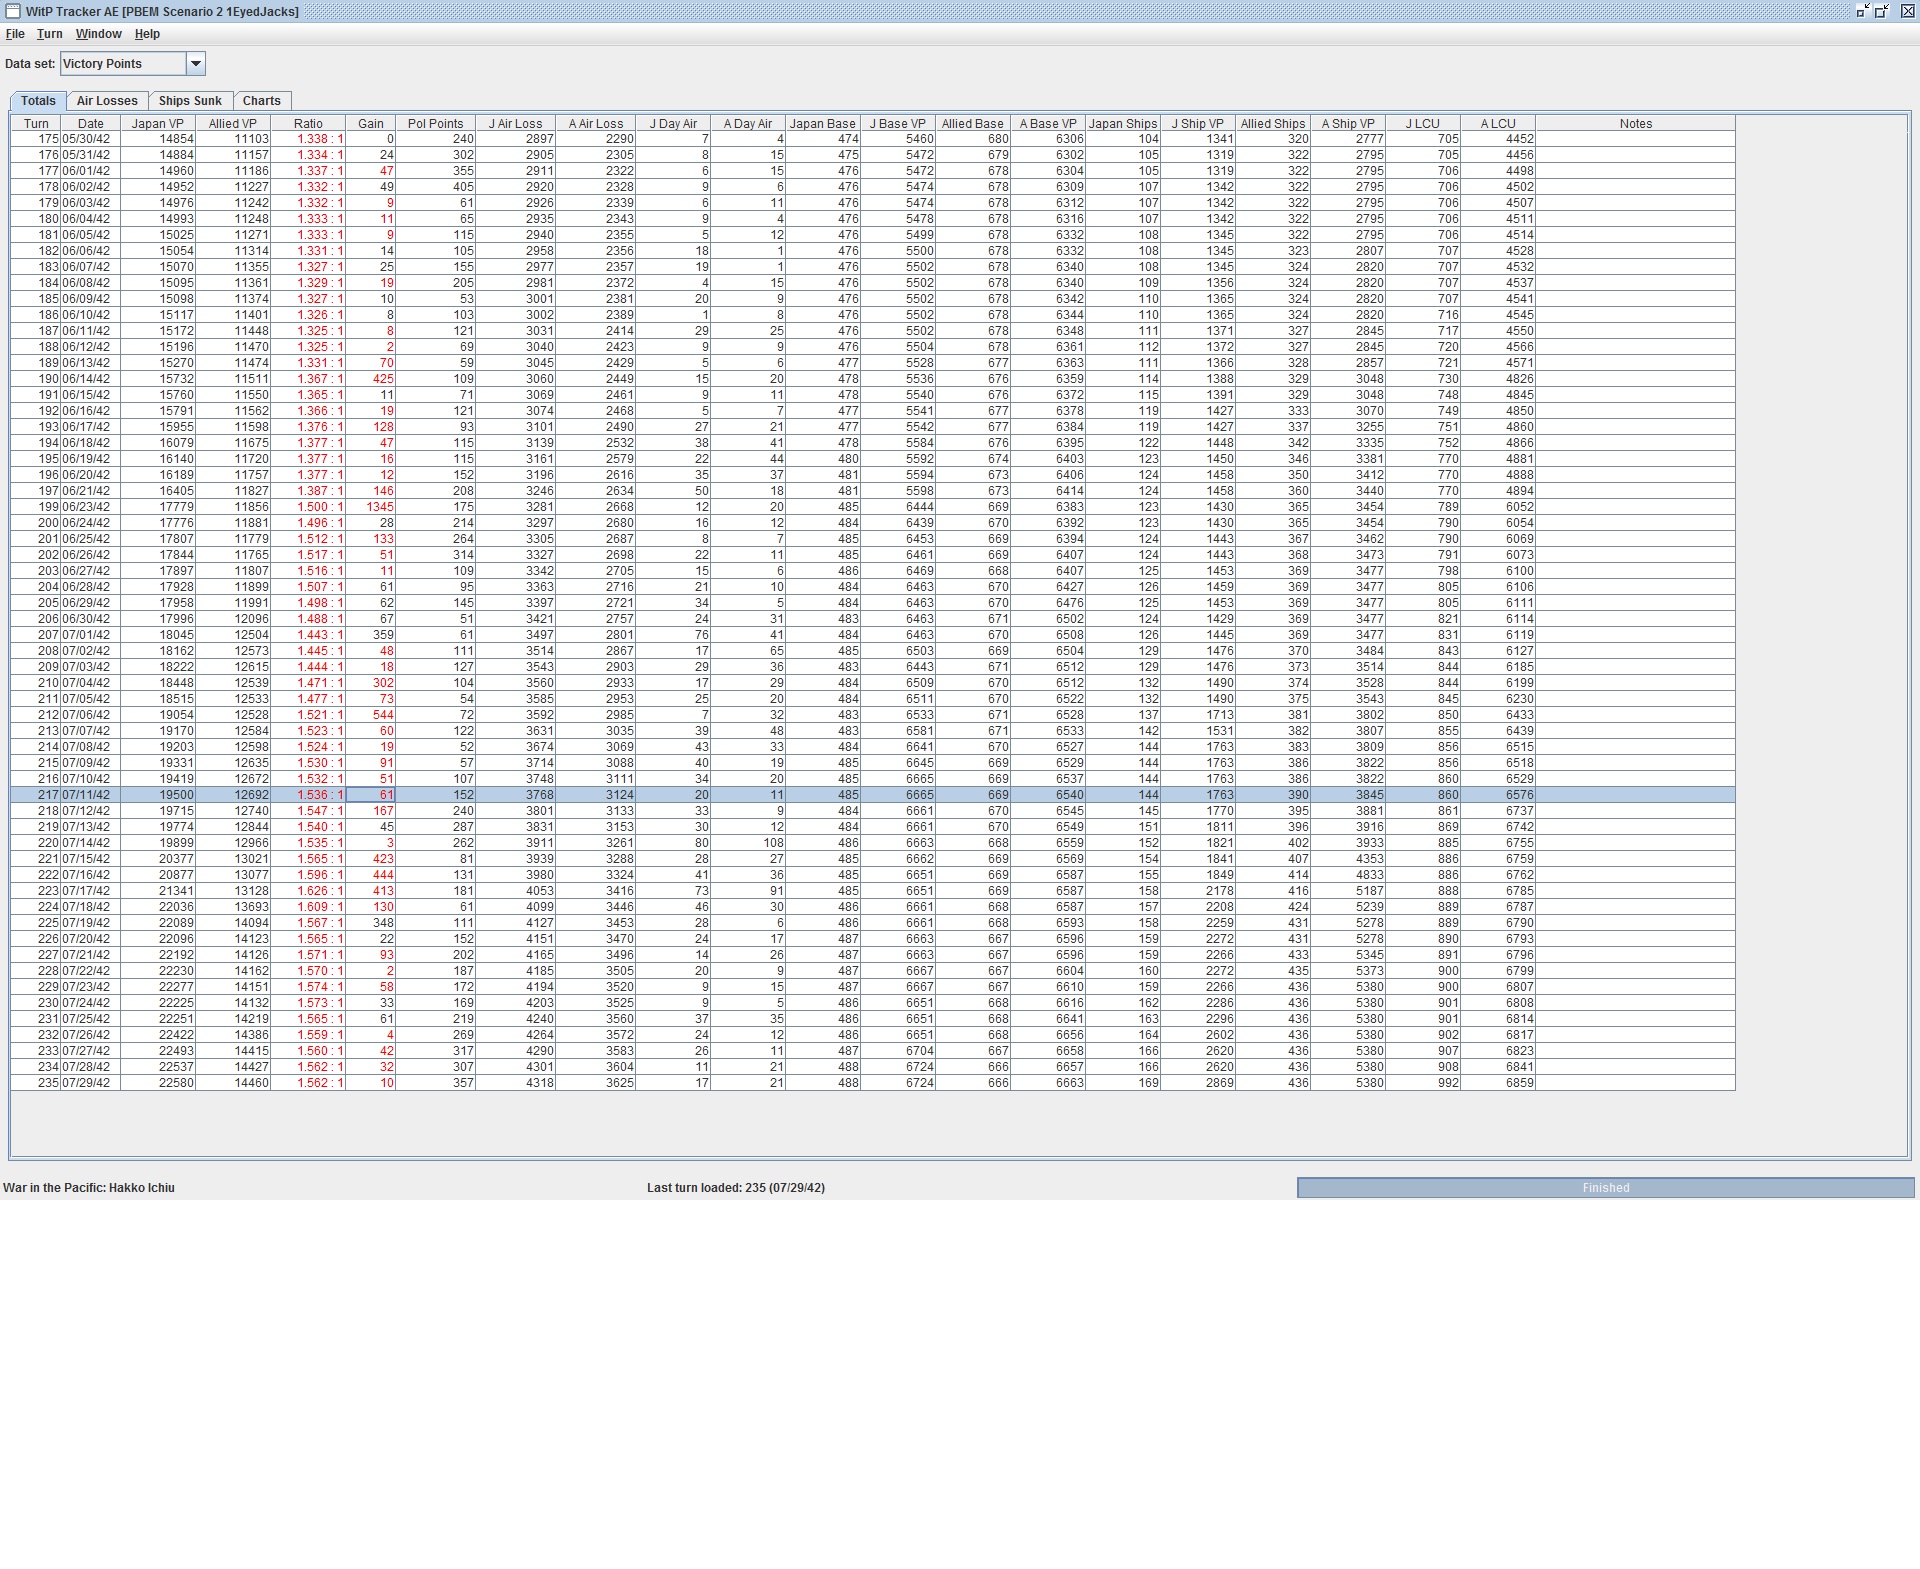Image resolution: width=1920 pixels, height=1569 pixels.
Task: Open the Window menu
Action: tap(98, 34)
